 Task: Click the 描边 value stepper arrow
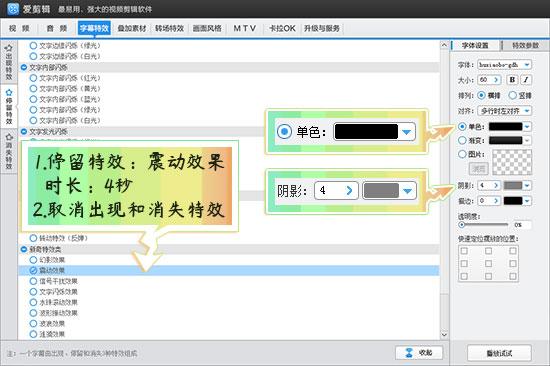[496, 201]
